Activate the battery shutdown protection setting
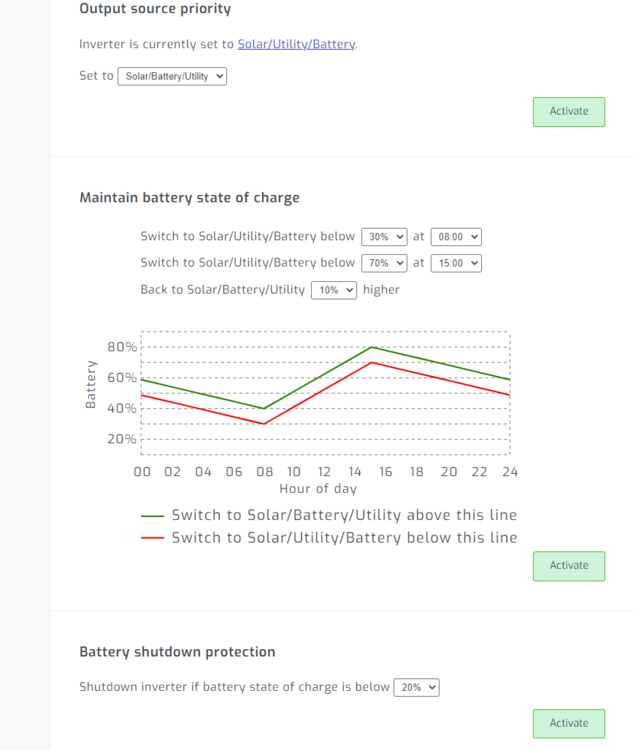Image resolution: width=633 pixels, height=750 pixels. [x=568, y=723]
